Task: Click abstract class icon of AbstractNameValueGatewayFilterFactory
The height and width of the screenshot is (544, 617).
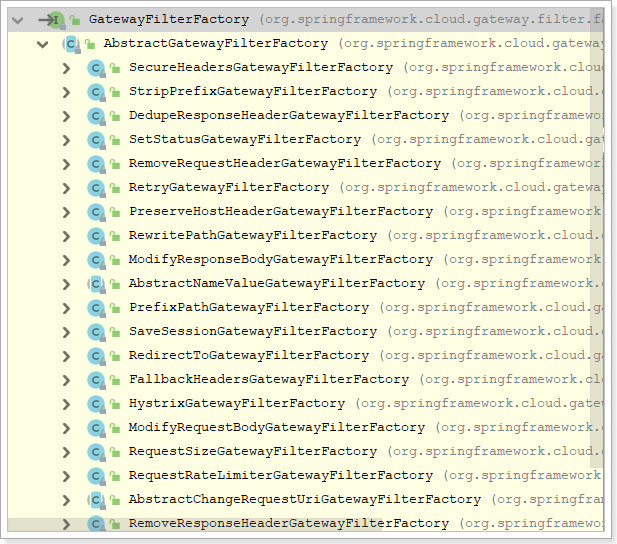Action: [96, 285]
